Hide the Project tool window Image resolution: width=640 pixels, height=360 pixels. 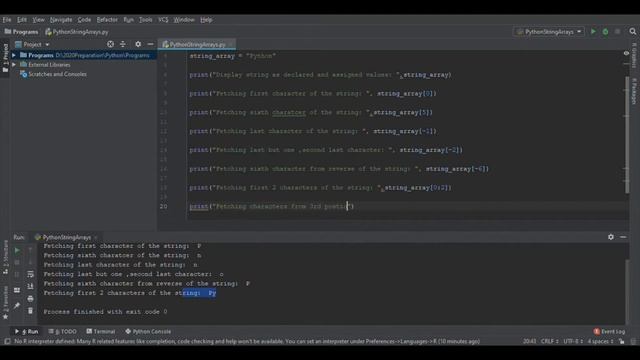click(x=150, y=44)
